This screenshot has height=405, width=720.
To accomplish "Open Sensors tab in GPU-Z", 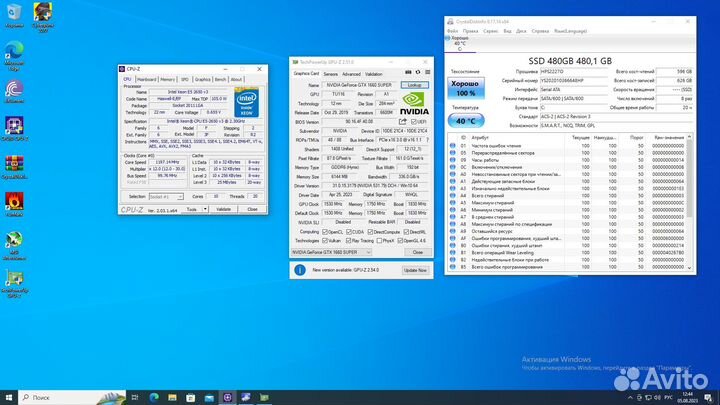I will tap(331, 74).
